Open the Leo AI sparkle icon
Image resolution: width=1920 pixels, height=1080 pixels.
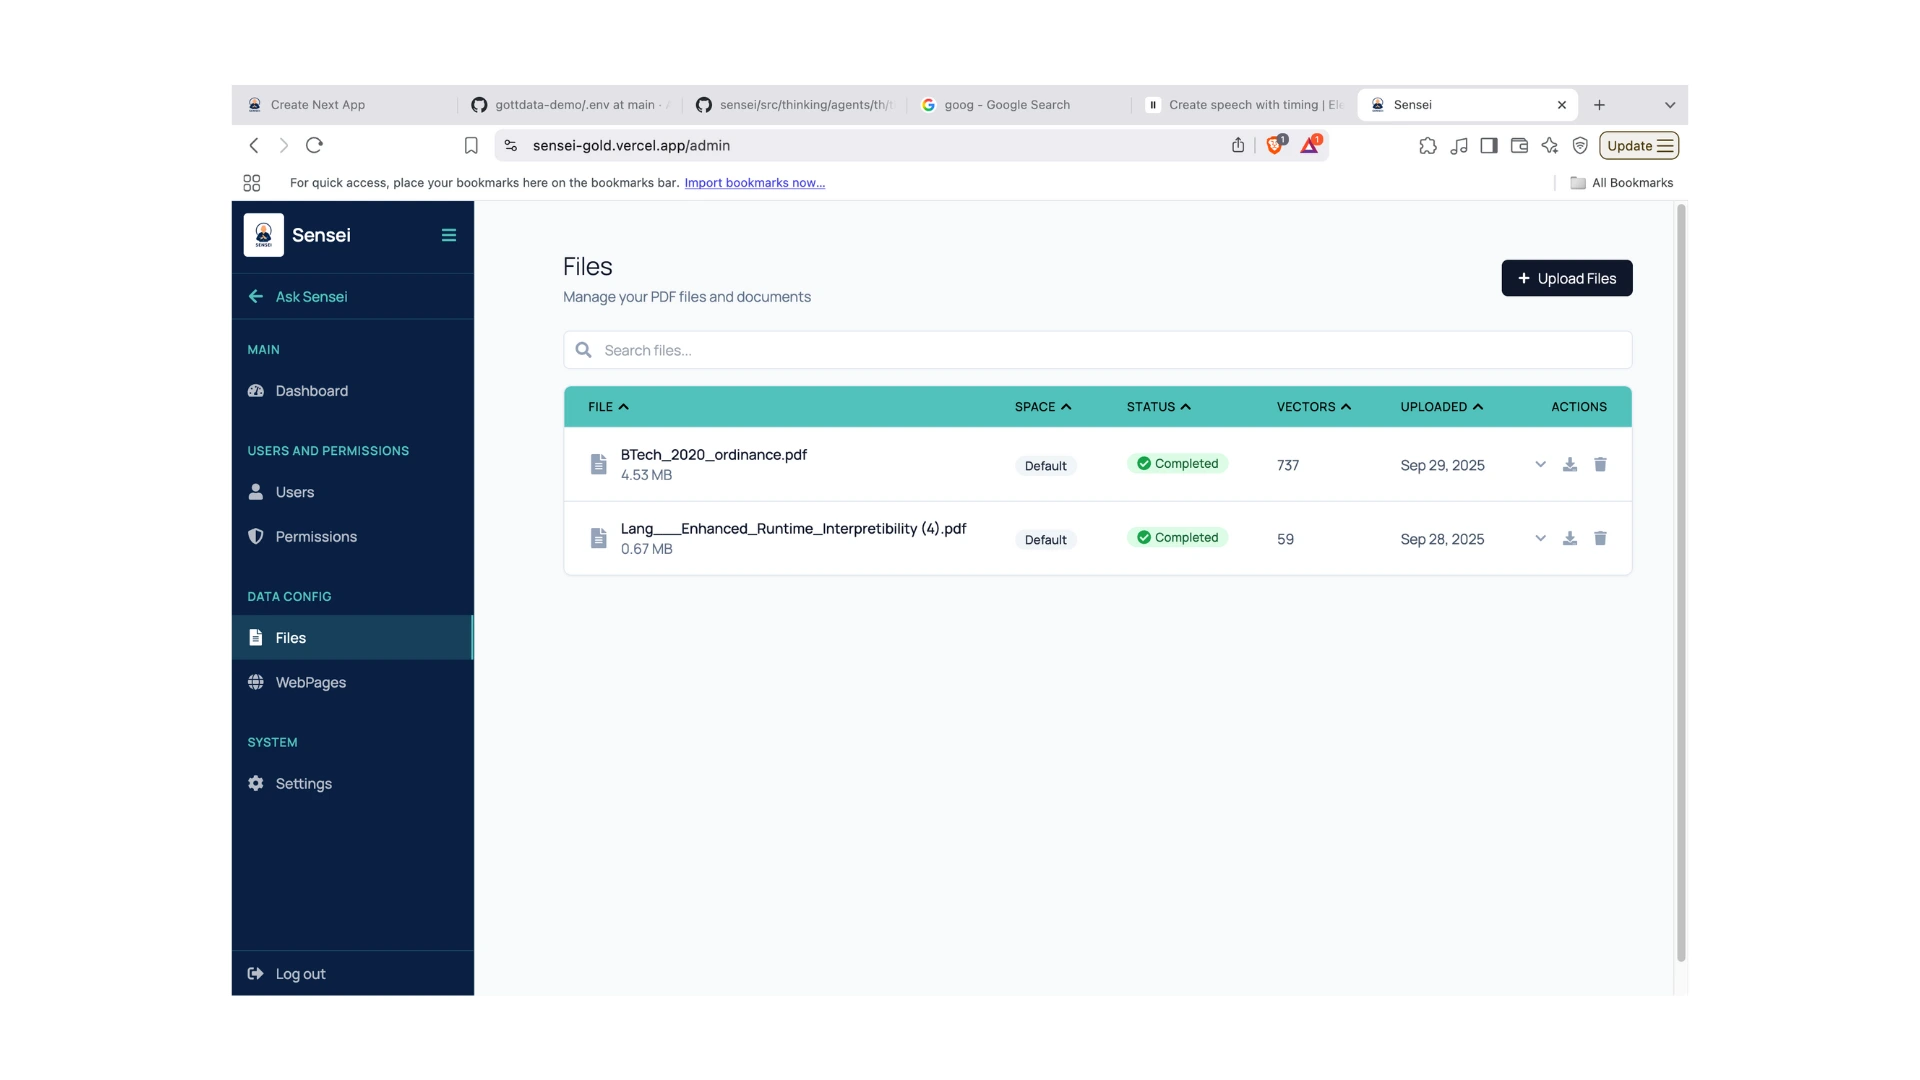pyautogui.click(x=1550, y=146)
